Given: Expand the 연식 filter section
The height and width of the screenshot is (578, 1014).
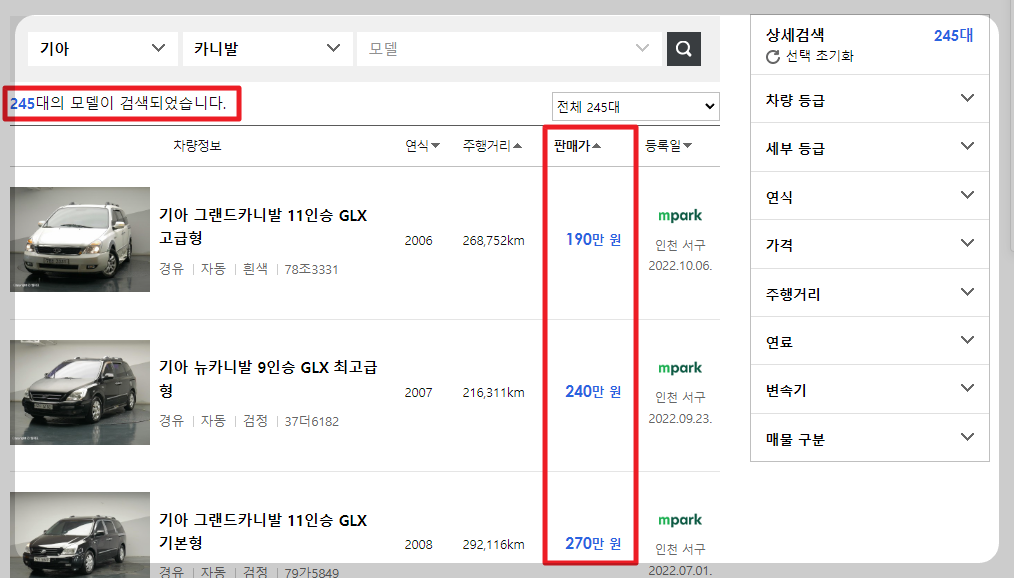Looking at the screenshot, I should tap(870, 197).
